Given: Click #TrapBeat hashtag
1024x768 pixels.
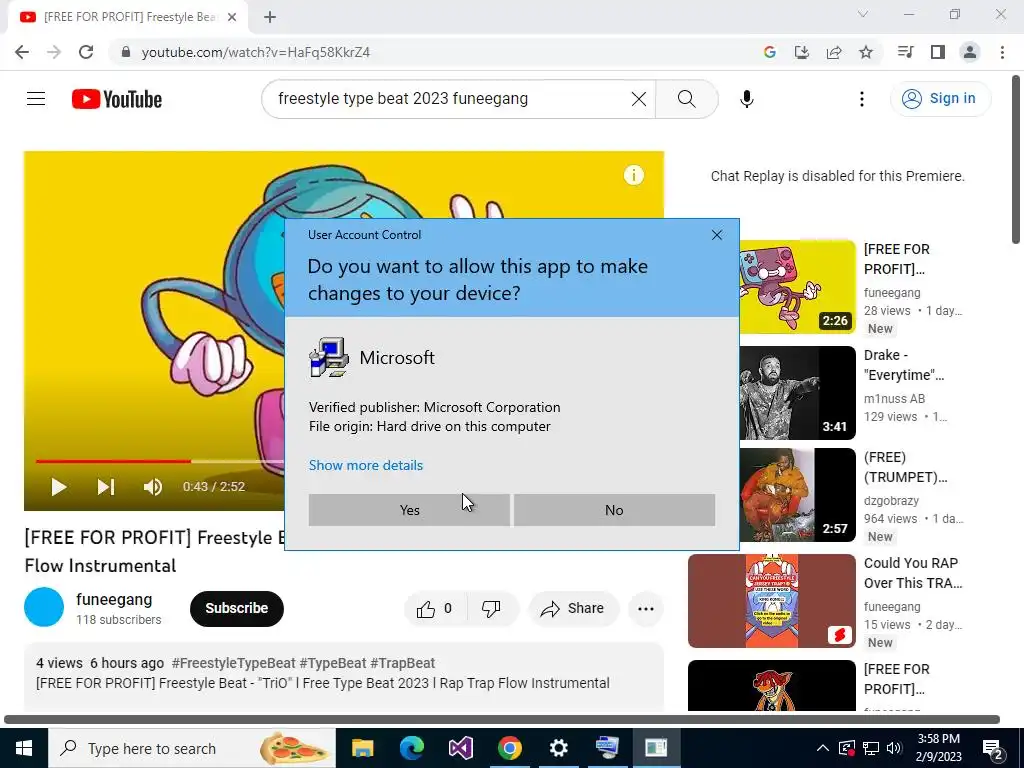Looking at the screenshot, I should click(x=402, y=663).
